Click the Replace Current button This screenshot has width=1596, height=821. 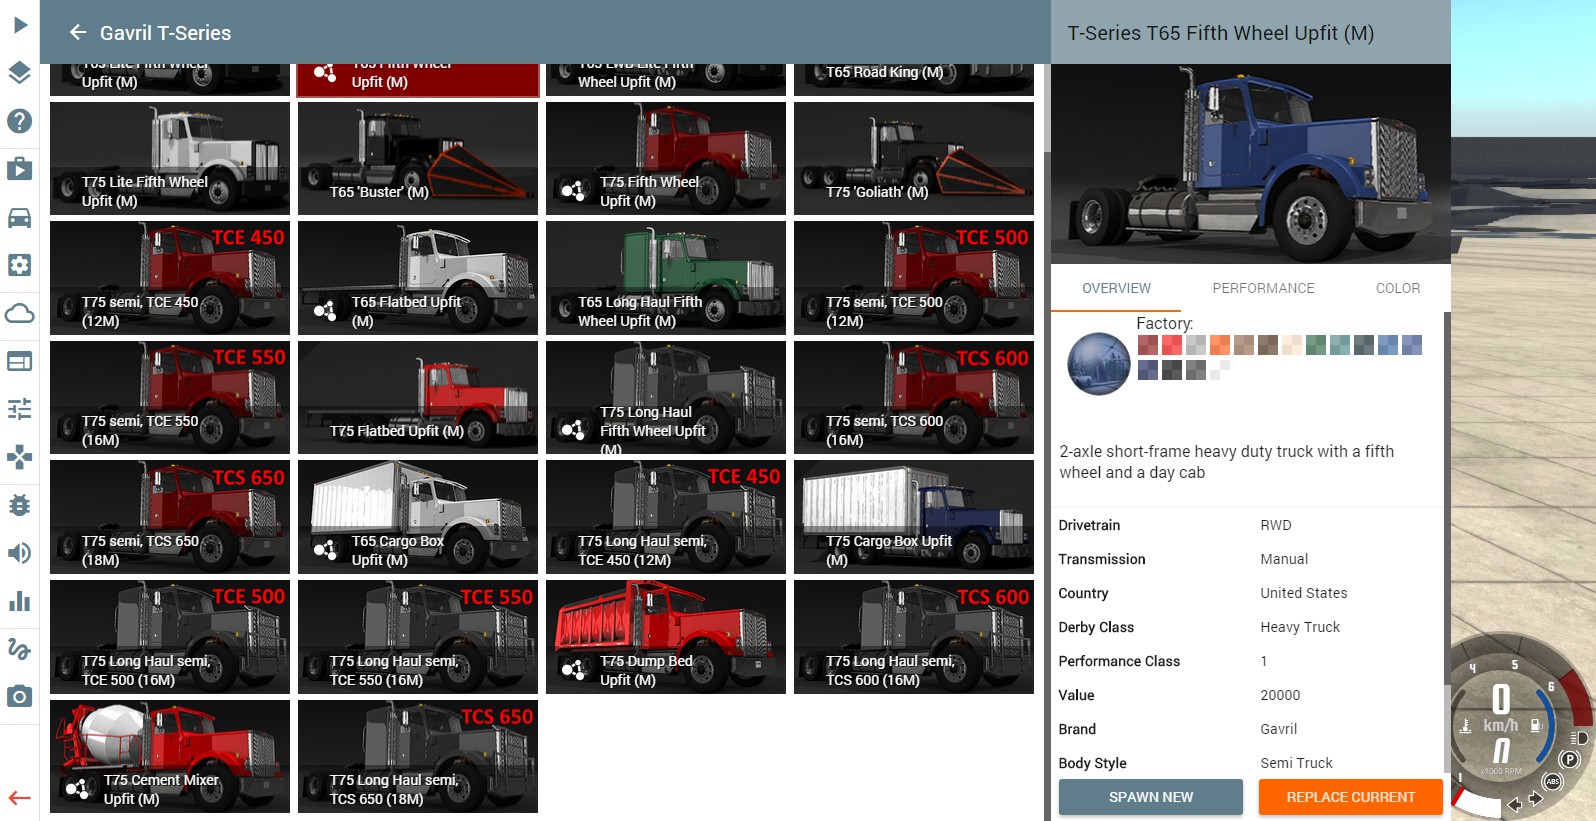tap(1351, 797)
